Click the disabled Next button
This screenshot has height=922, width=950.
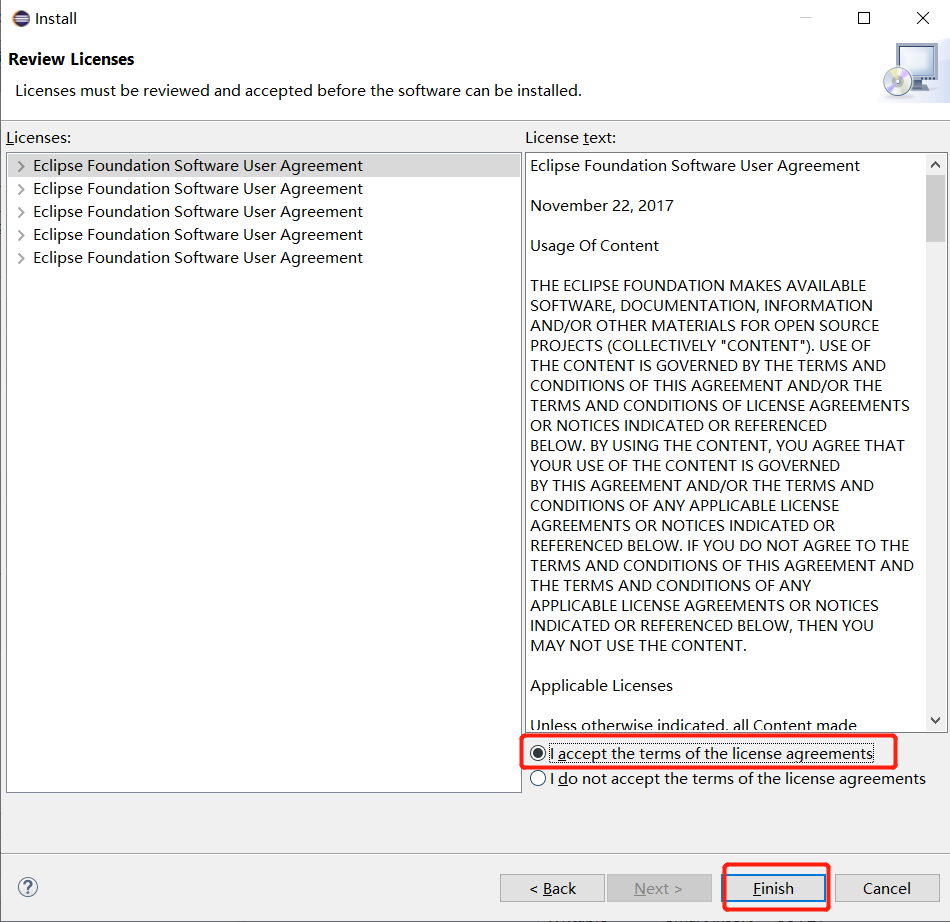pos(659,888)
